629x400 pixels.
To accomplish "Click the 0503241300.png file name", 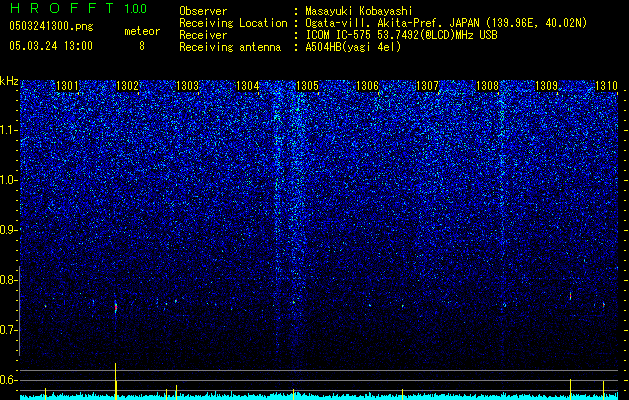I will coord(51,26).
